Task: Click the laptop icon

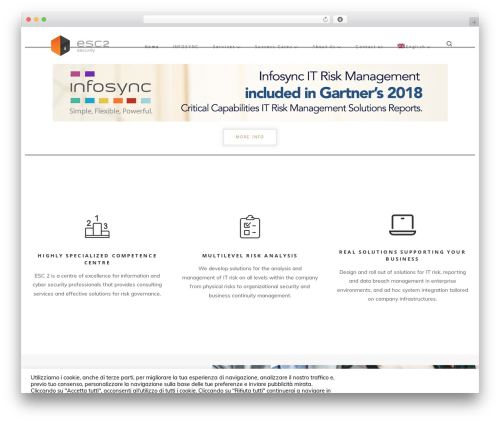Action: coord(403,225)
